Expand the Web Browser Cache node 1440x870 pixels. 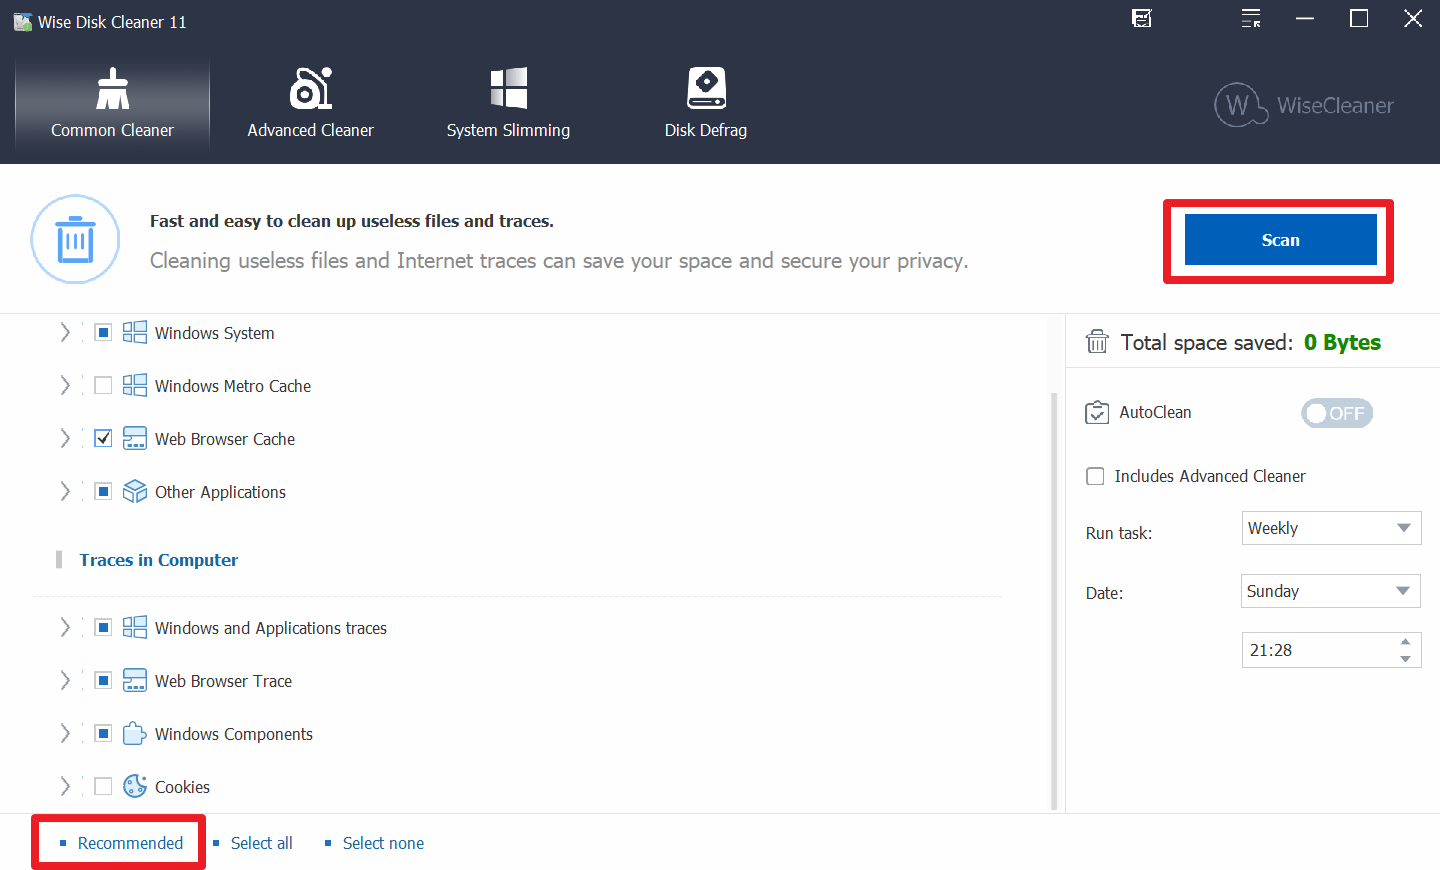[x=65, y=438]
